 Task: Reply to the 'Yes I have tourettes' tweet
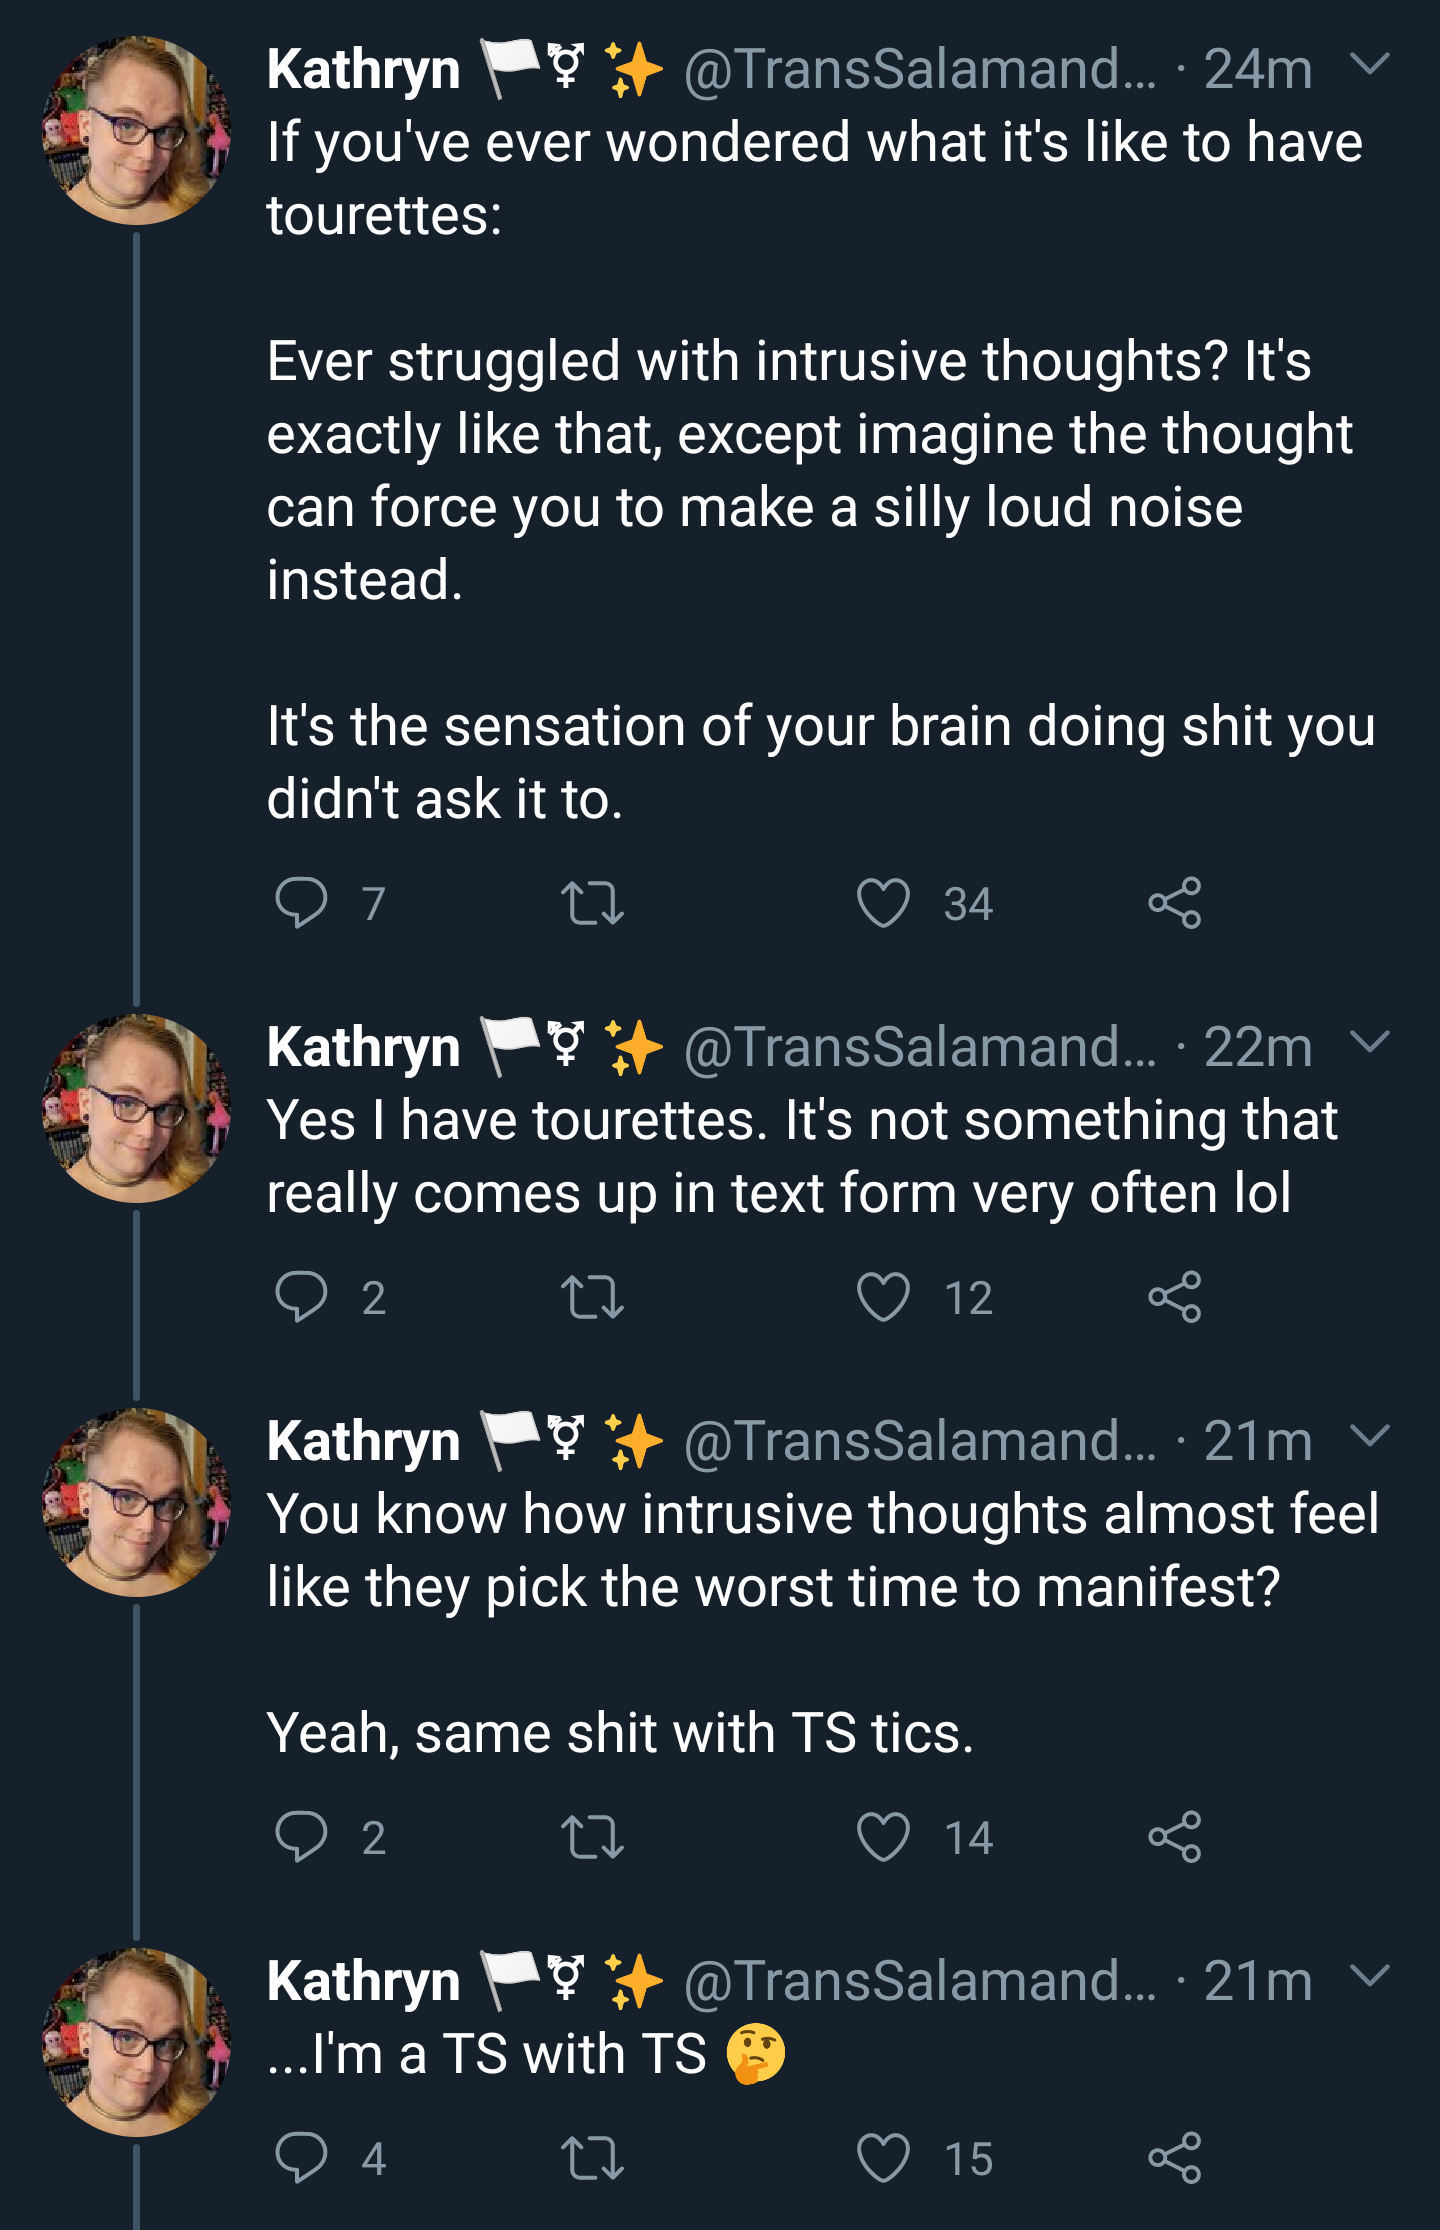[301, 1297]
